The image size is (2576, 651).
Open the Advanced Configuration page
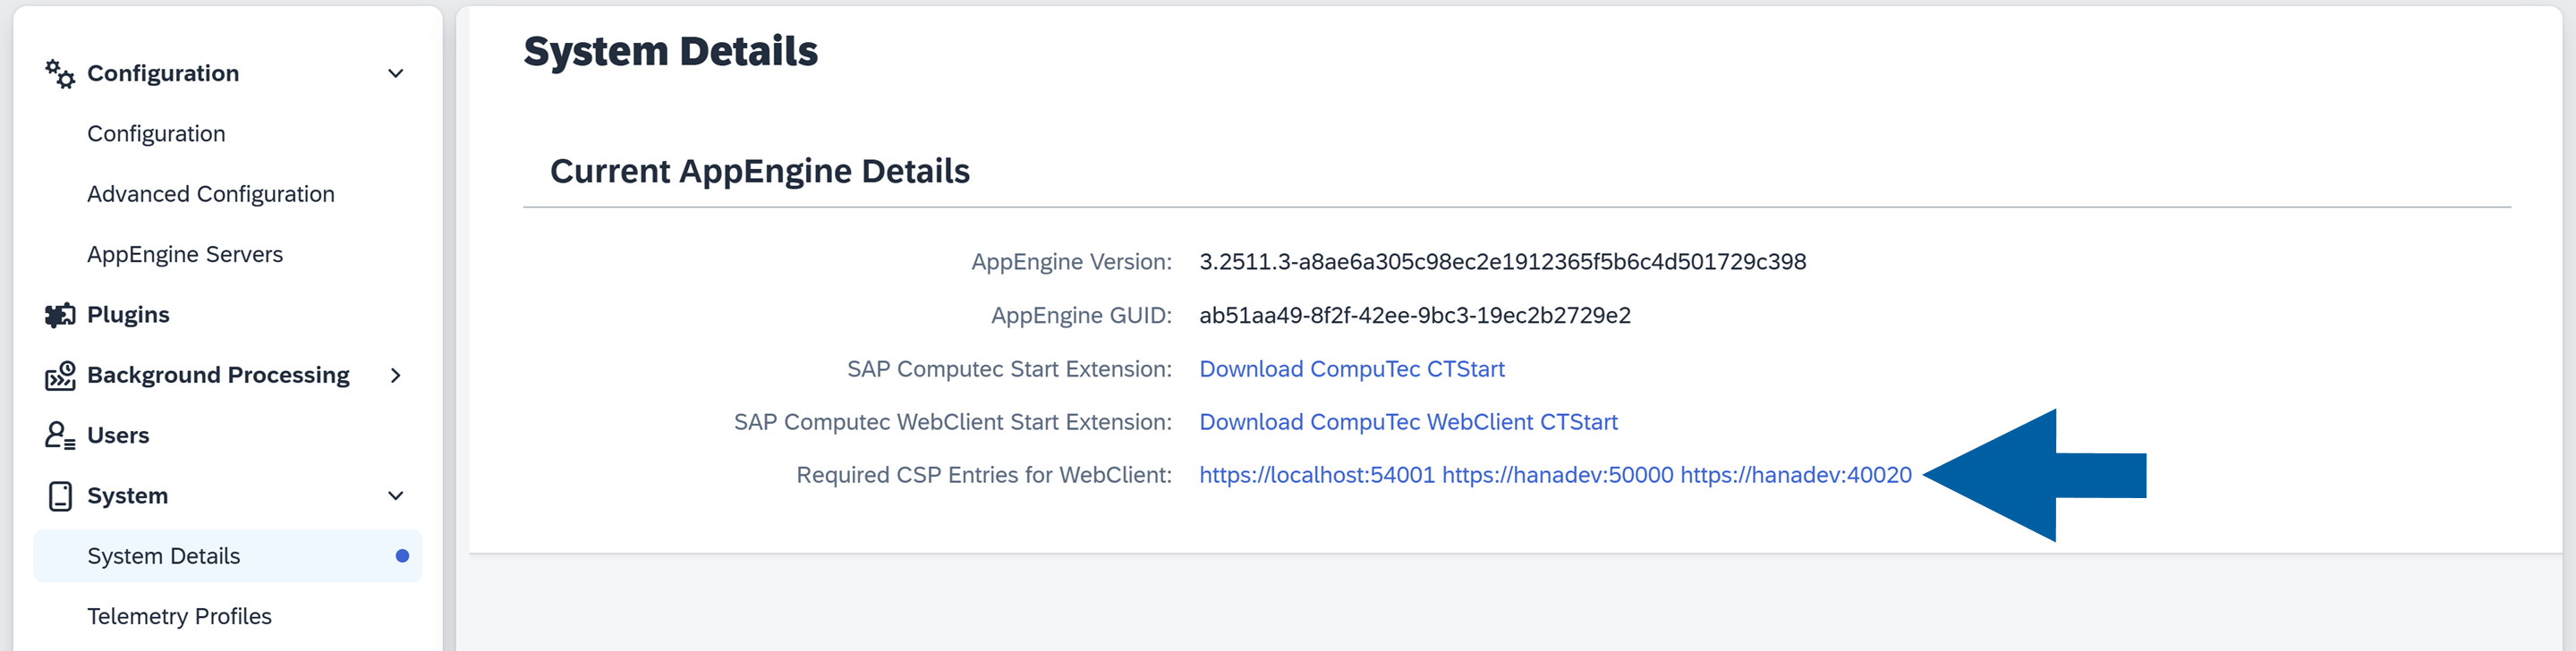[x=211, y=194]
